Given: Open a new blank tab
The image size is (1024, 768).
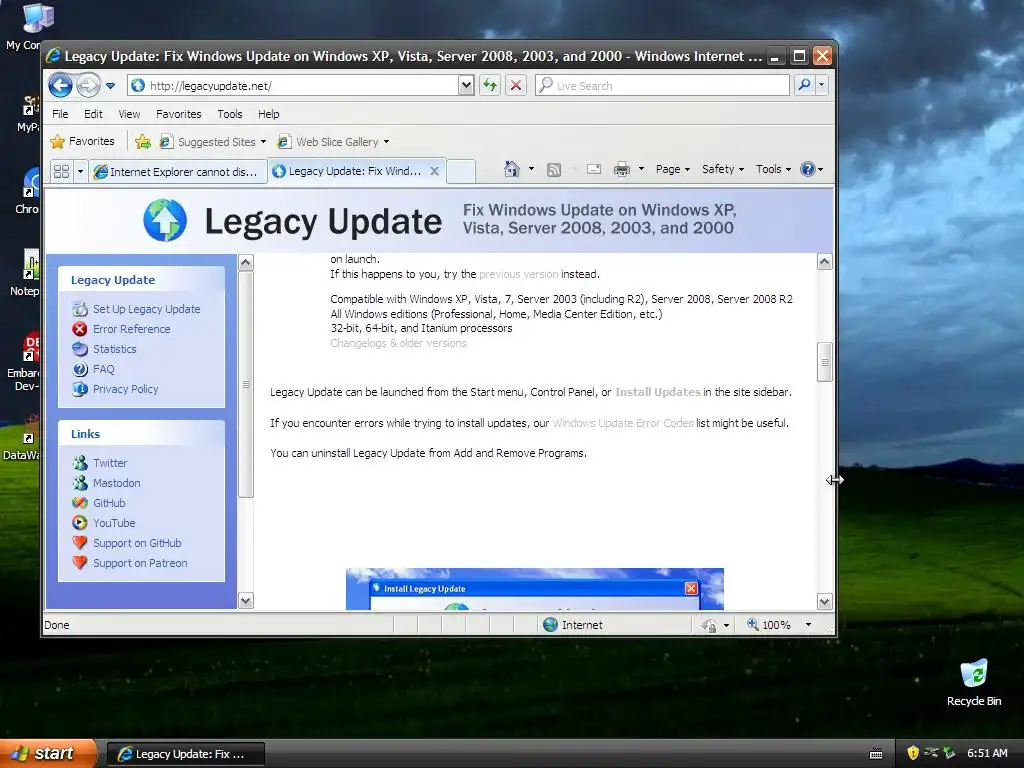Looking at the screenshot, I should 461,171.
